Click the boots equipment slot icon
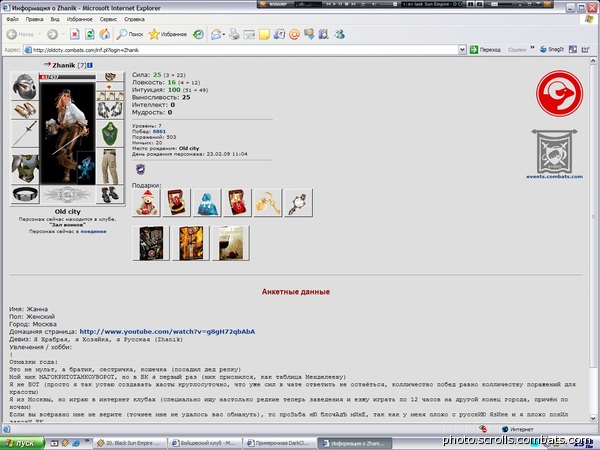 (110, 194)
